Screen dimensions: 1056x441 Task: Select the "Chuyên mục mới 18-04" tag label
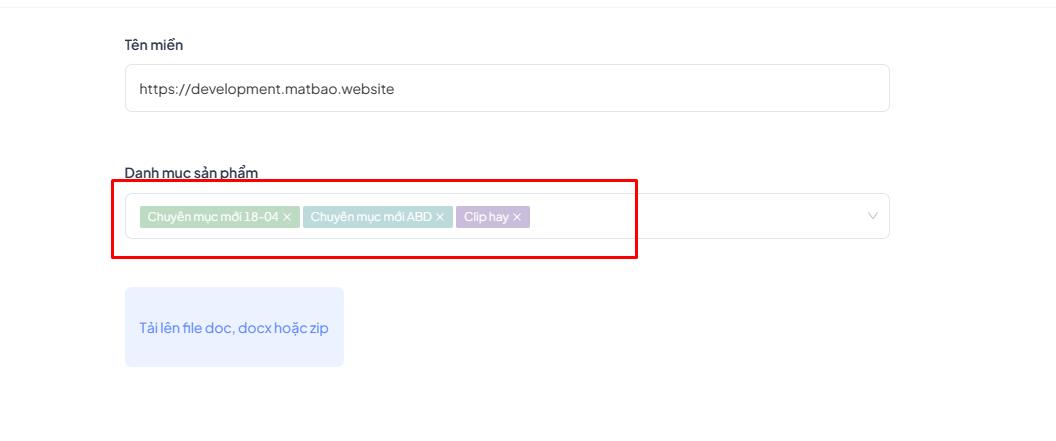point(213,217)
